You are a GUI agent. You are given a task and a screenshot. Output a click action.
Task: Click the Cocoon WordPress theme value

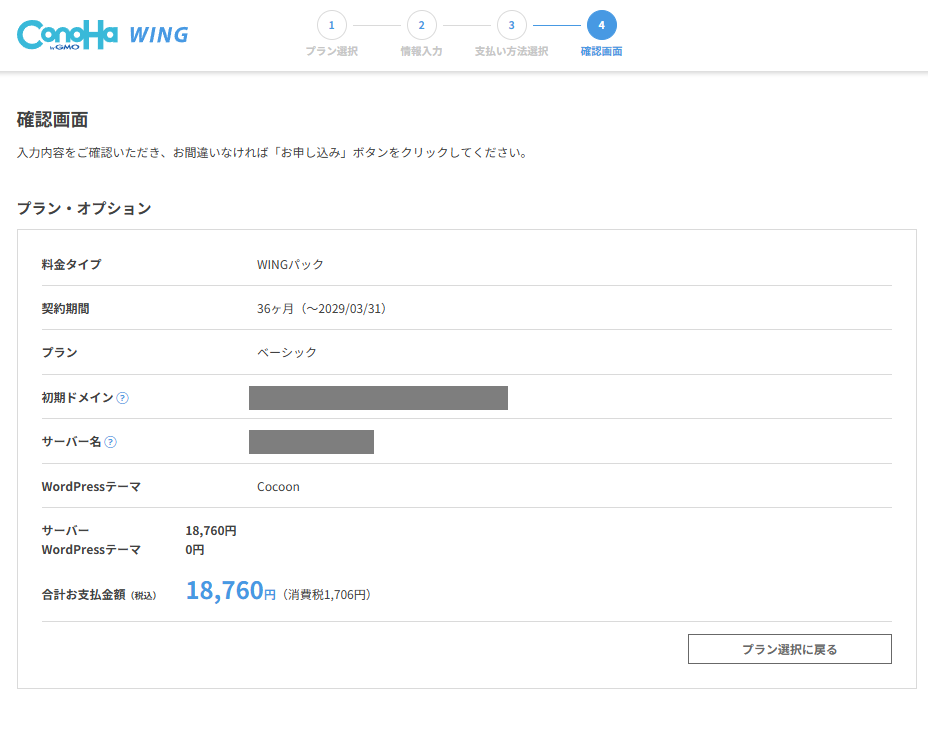click(x=278, y=487)
